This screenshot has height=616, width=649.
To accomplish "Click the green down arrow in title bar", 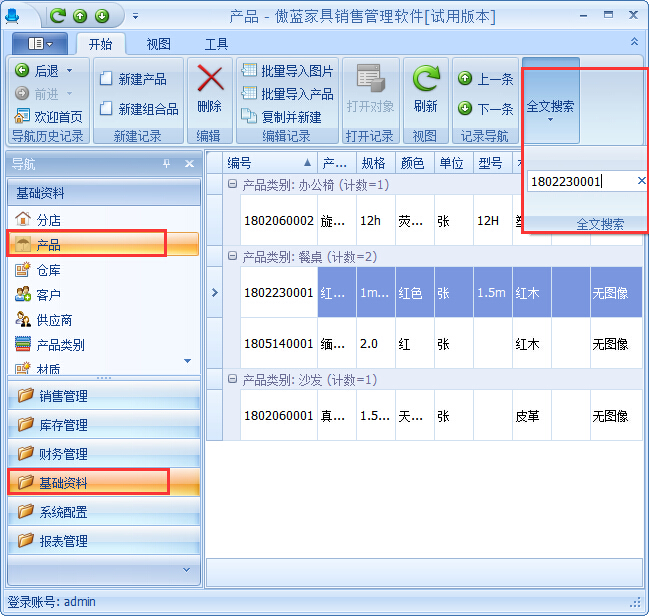I will point(102,16).
